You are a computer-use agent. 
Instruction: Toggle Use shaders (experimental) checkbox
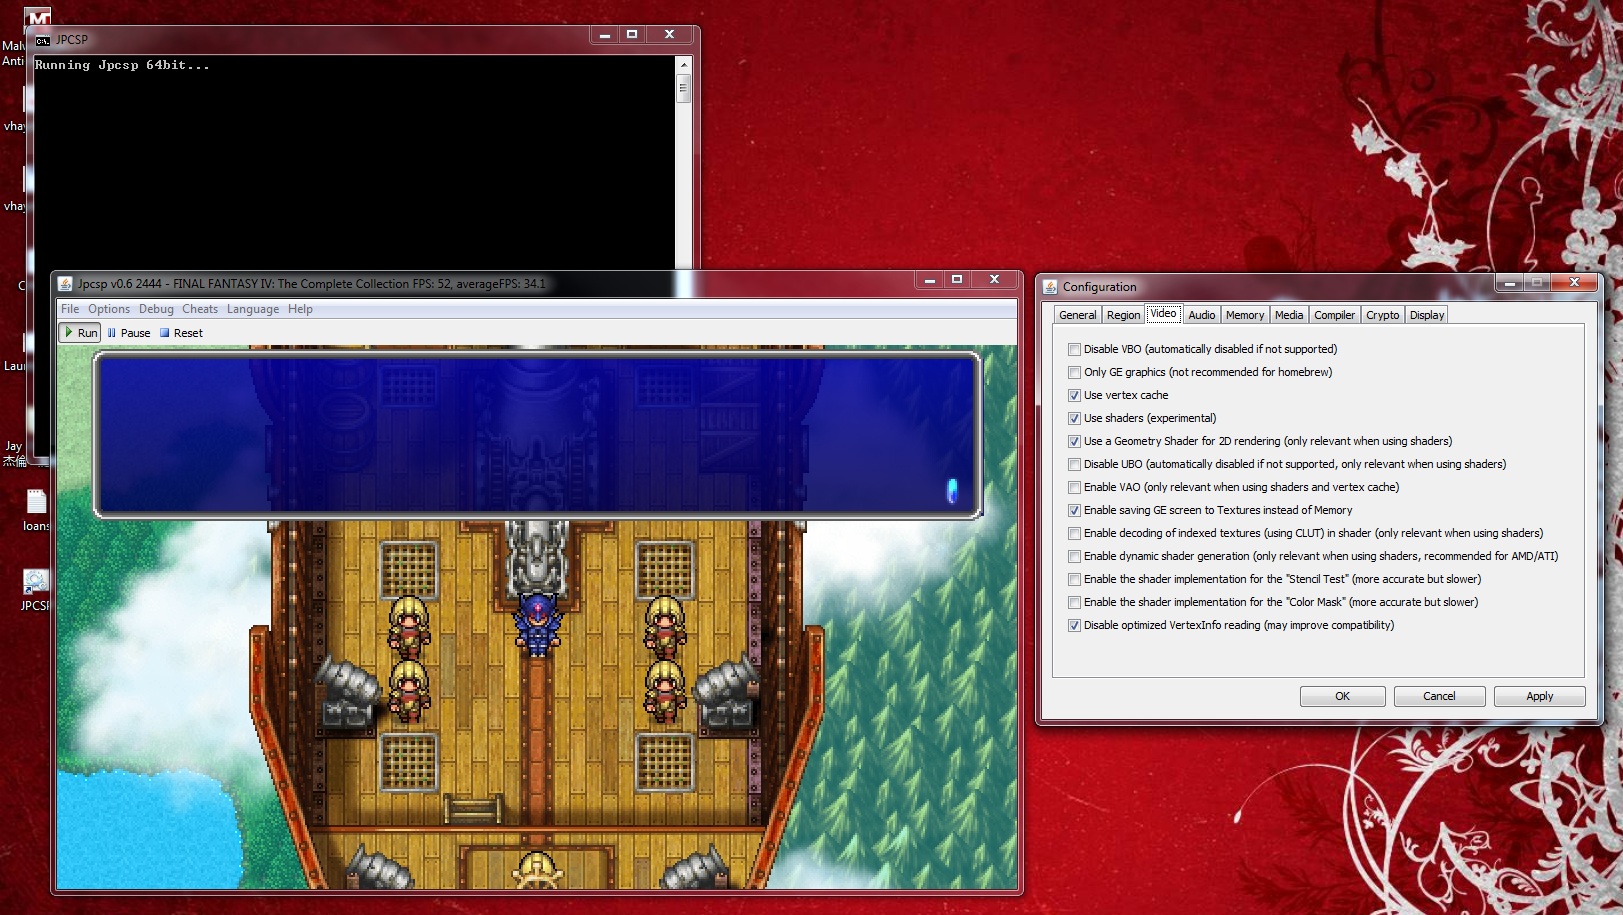click(1074, 419)
